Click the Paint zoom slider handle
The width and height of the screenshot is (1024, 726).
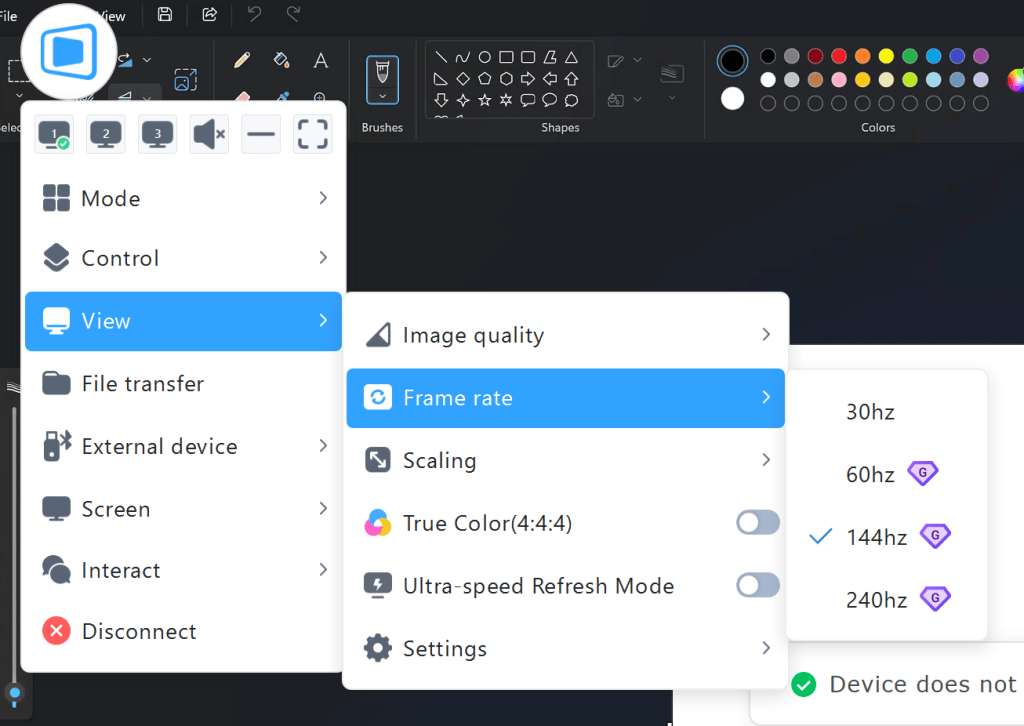click(14, 693)
